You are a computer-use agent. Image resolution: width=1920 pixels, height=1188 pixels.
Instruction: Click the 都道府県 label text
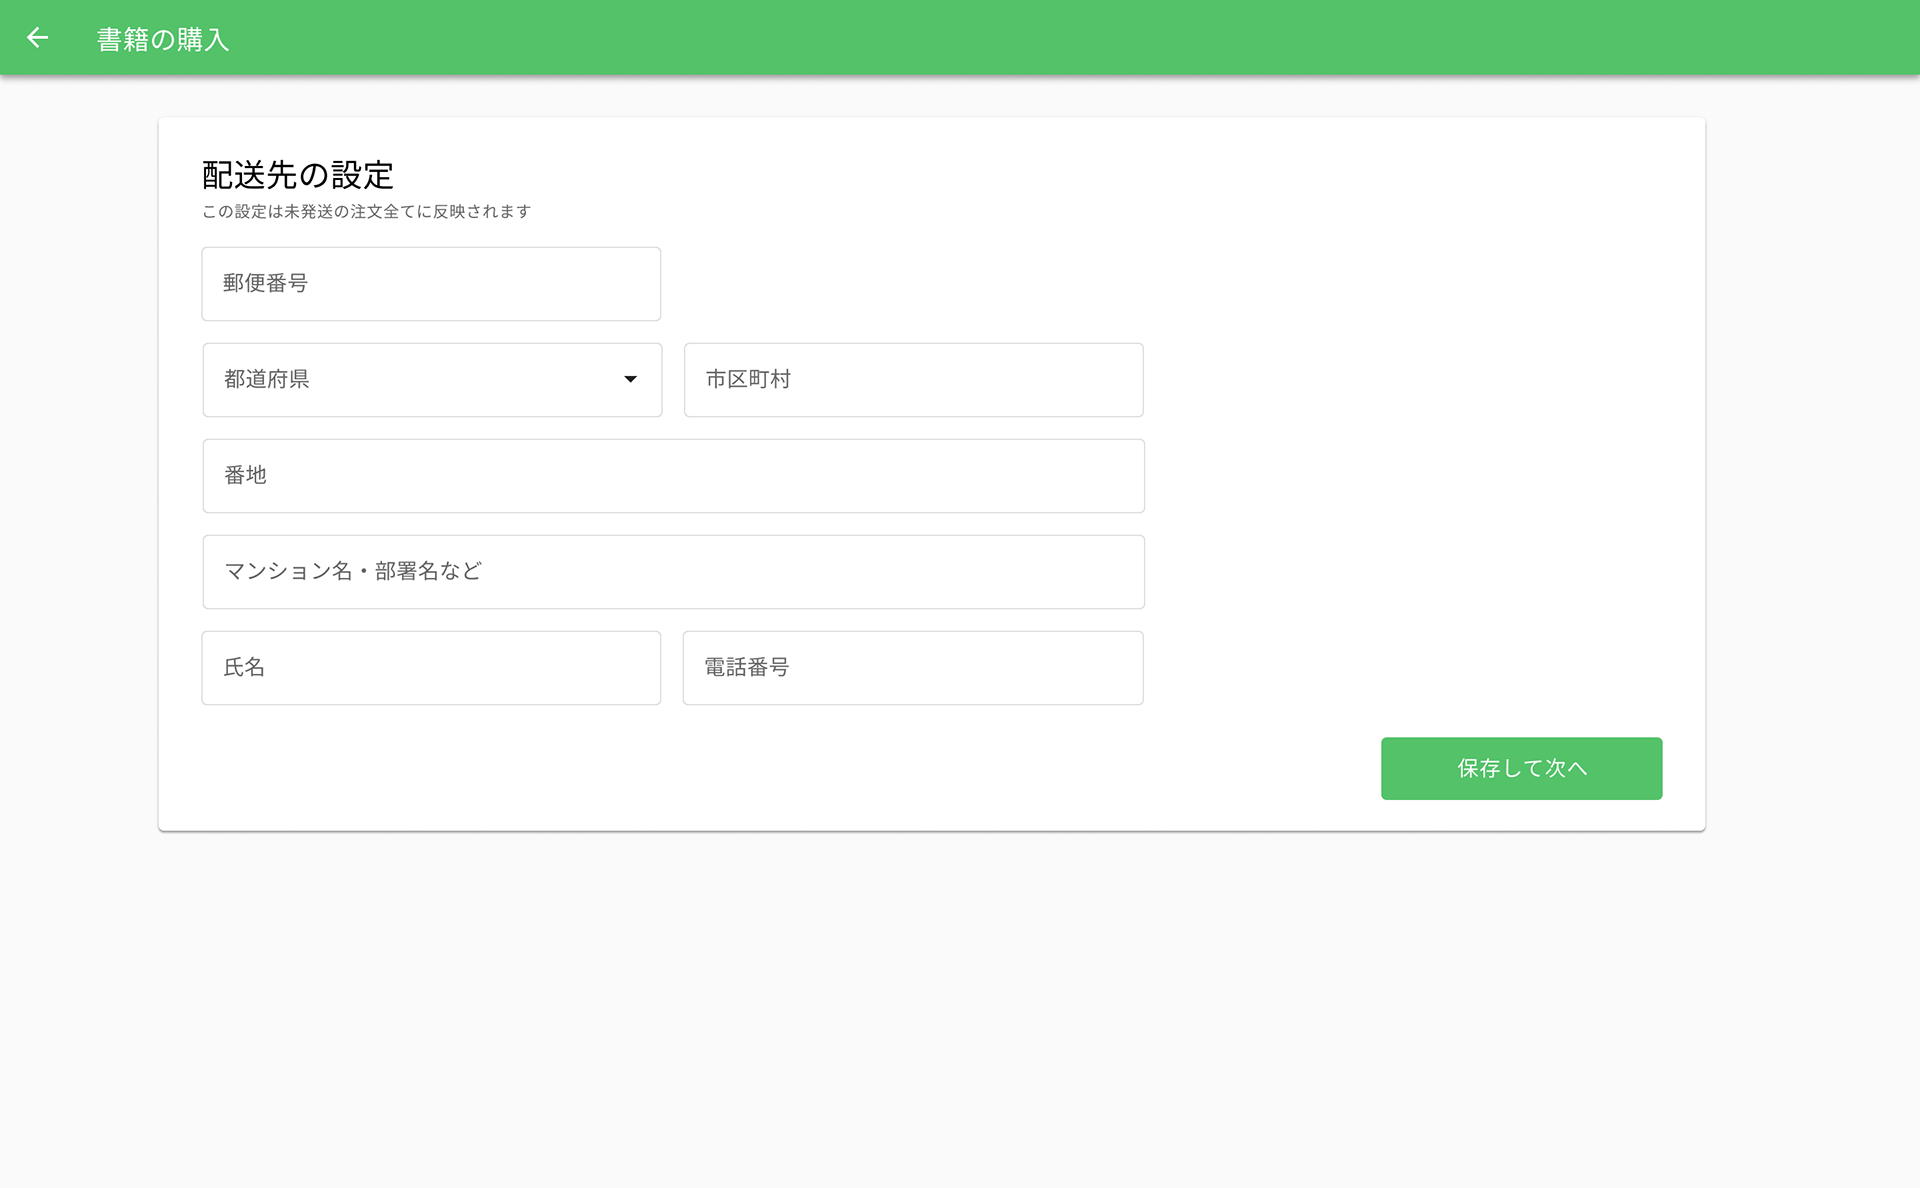point(266,379)
